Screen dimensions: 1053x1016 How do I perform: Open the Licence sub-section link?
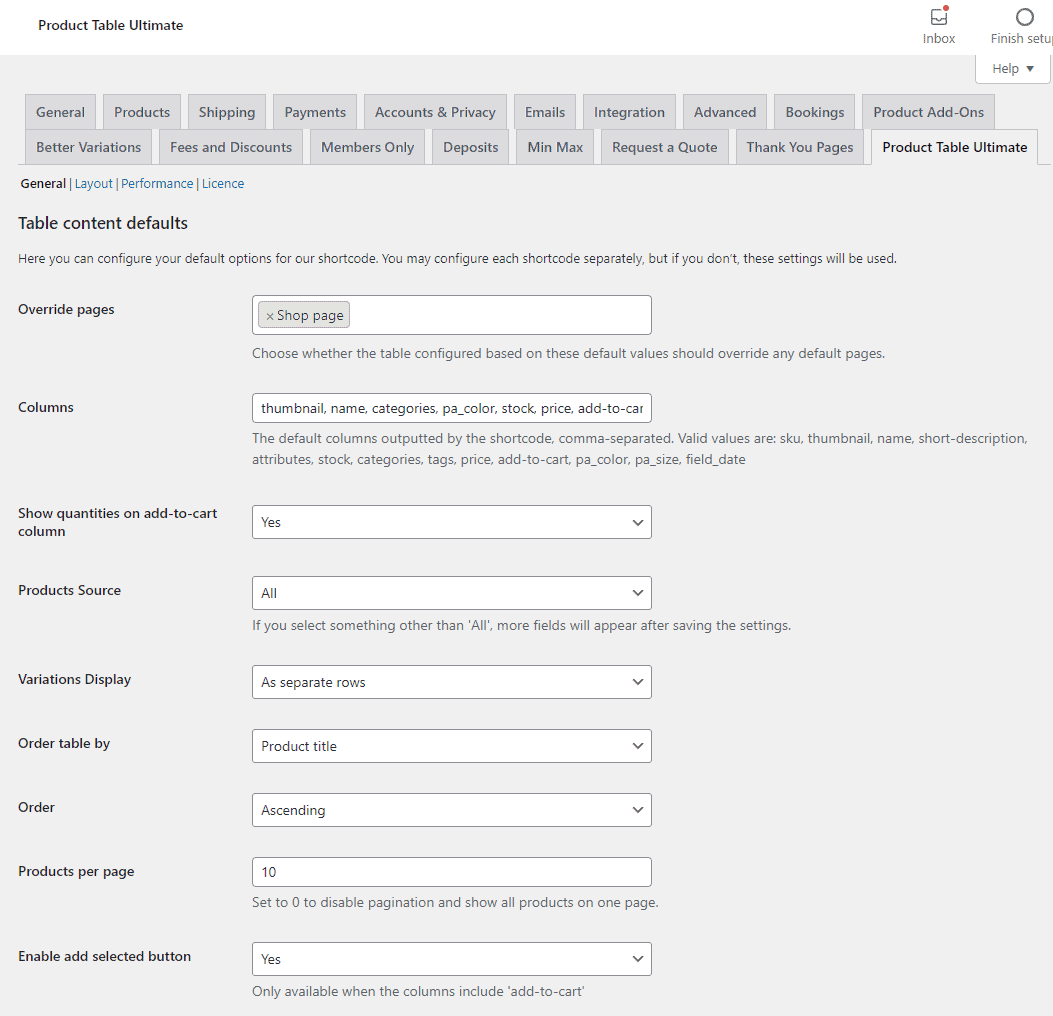click(x=223, y=183)
